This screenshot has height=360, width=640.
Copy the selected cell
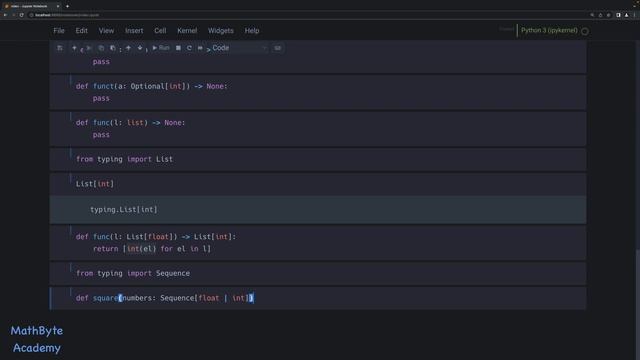point(101,48)
